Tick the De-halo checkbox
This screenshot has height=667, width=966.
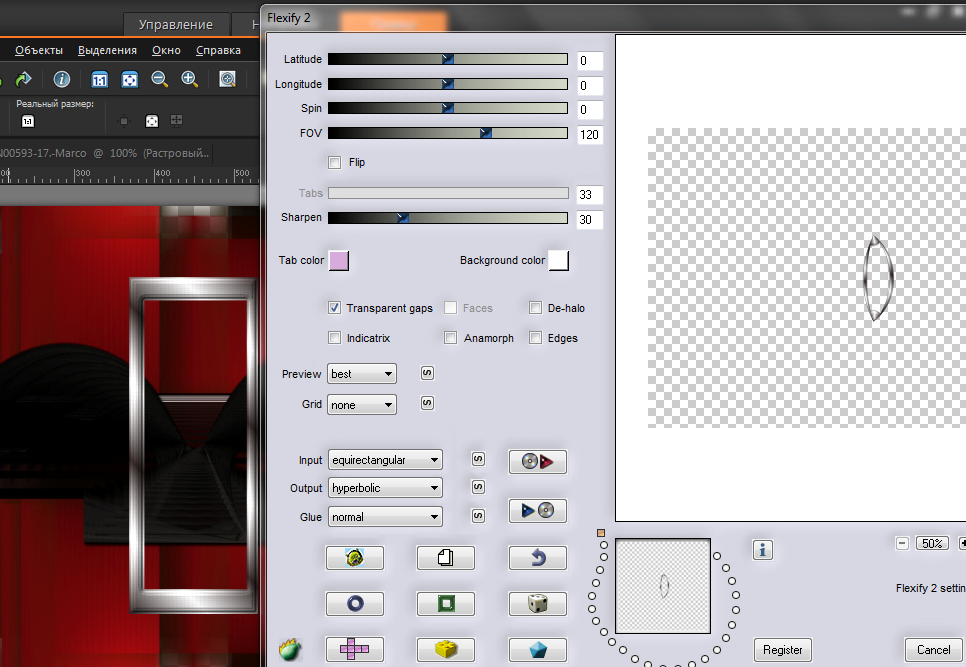pyautogui.click(x=536, y=308)
